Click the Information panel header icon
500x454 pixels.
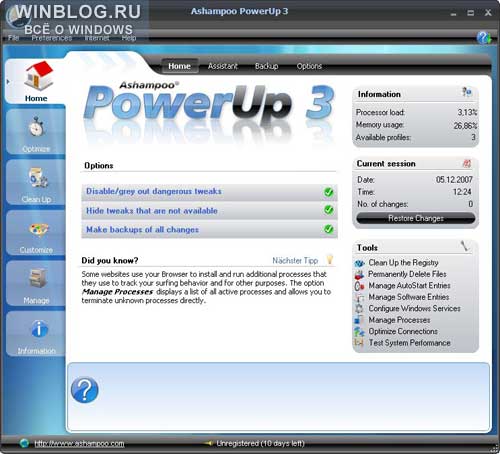(467, 92)
